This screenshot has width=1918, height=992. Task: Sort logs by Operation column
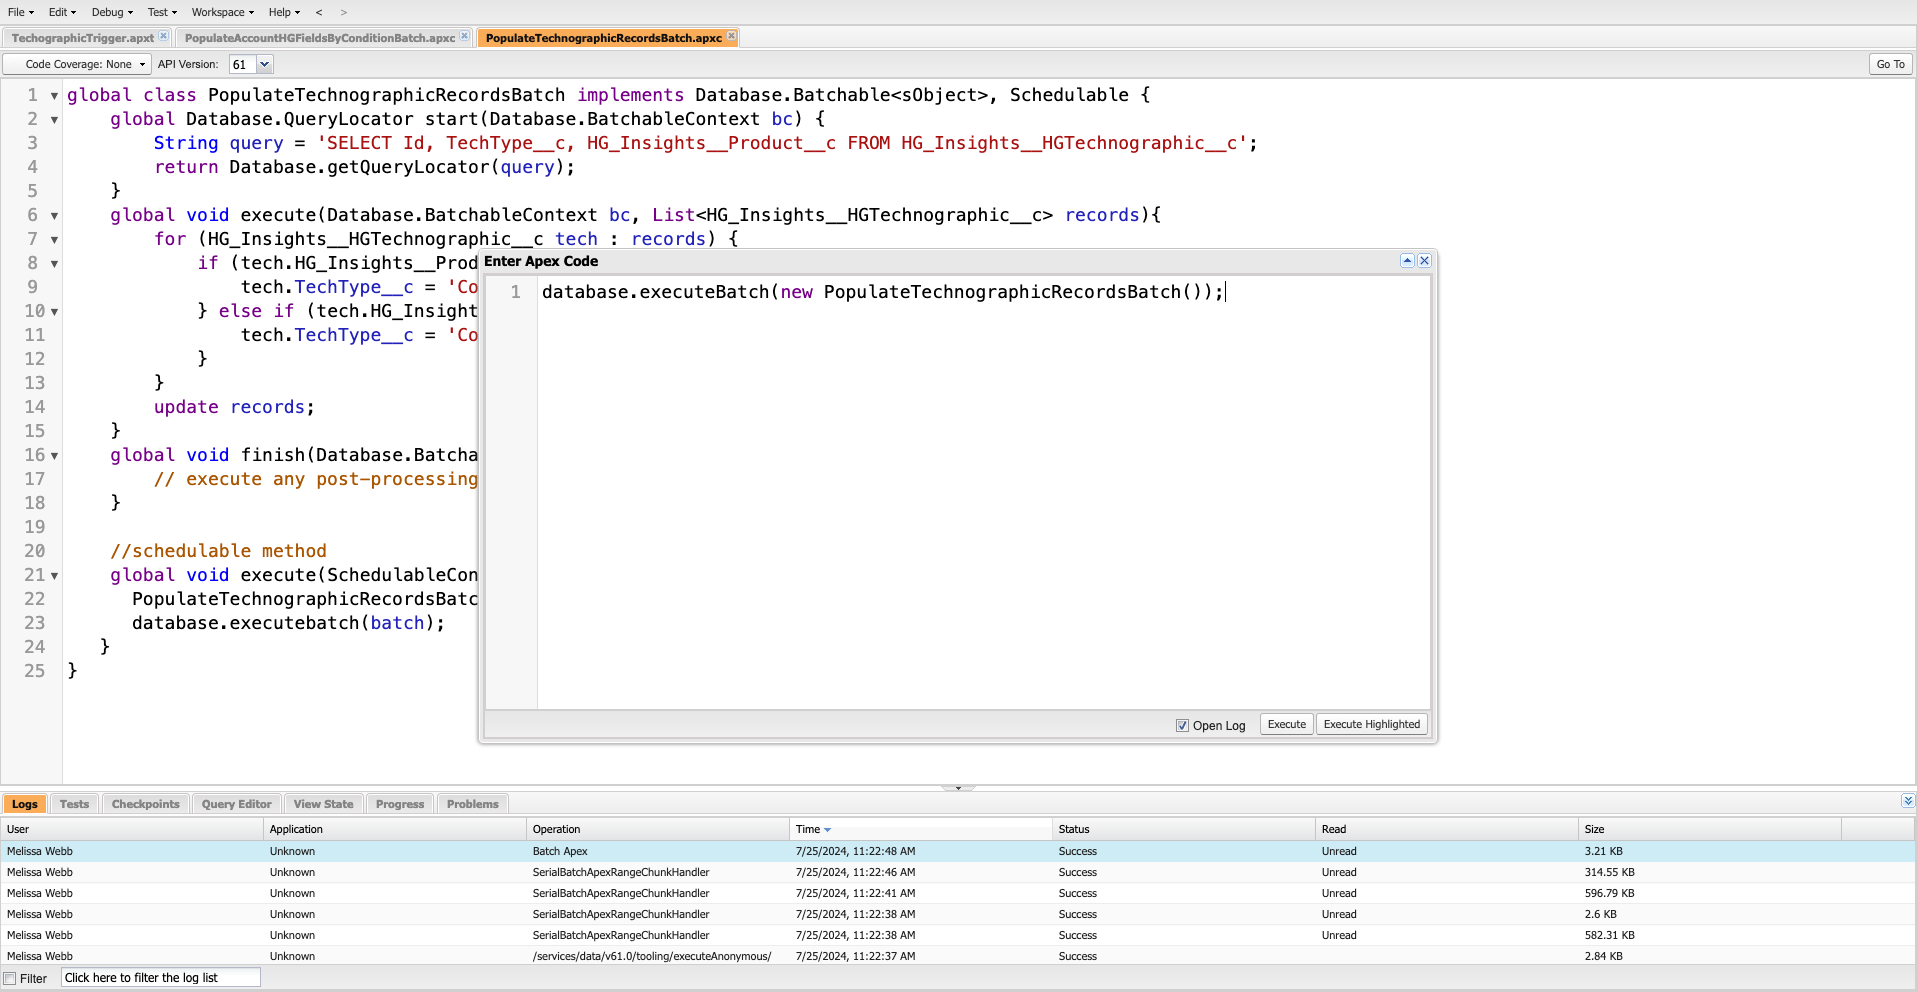coord(658,829)
